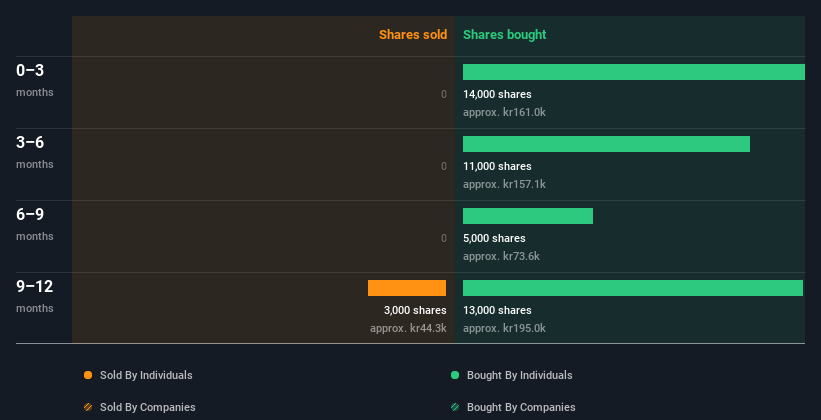Click the 5,000 shares label
The width and height of the screenshot is (821, 420).
494,238
